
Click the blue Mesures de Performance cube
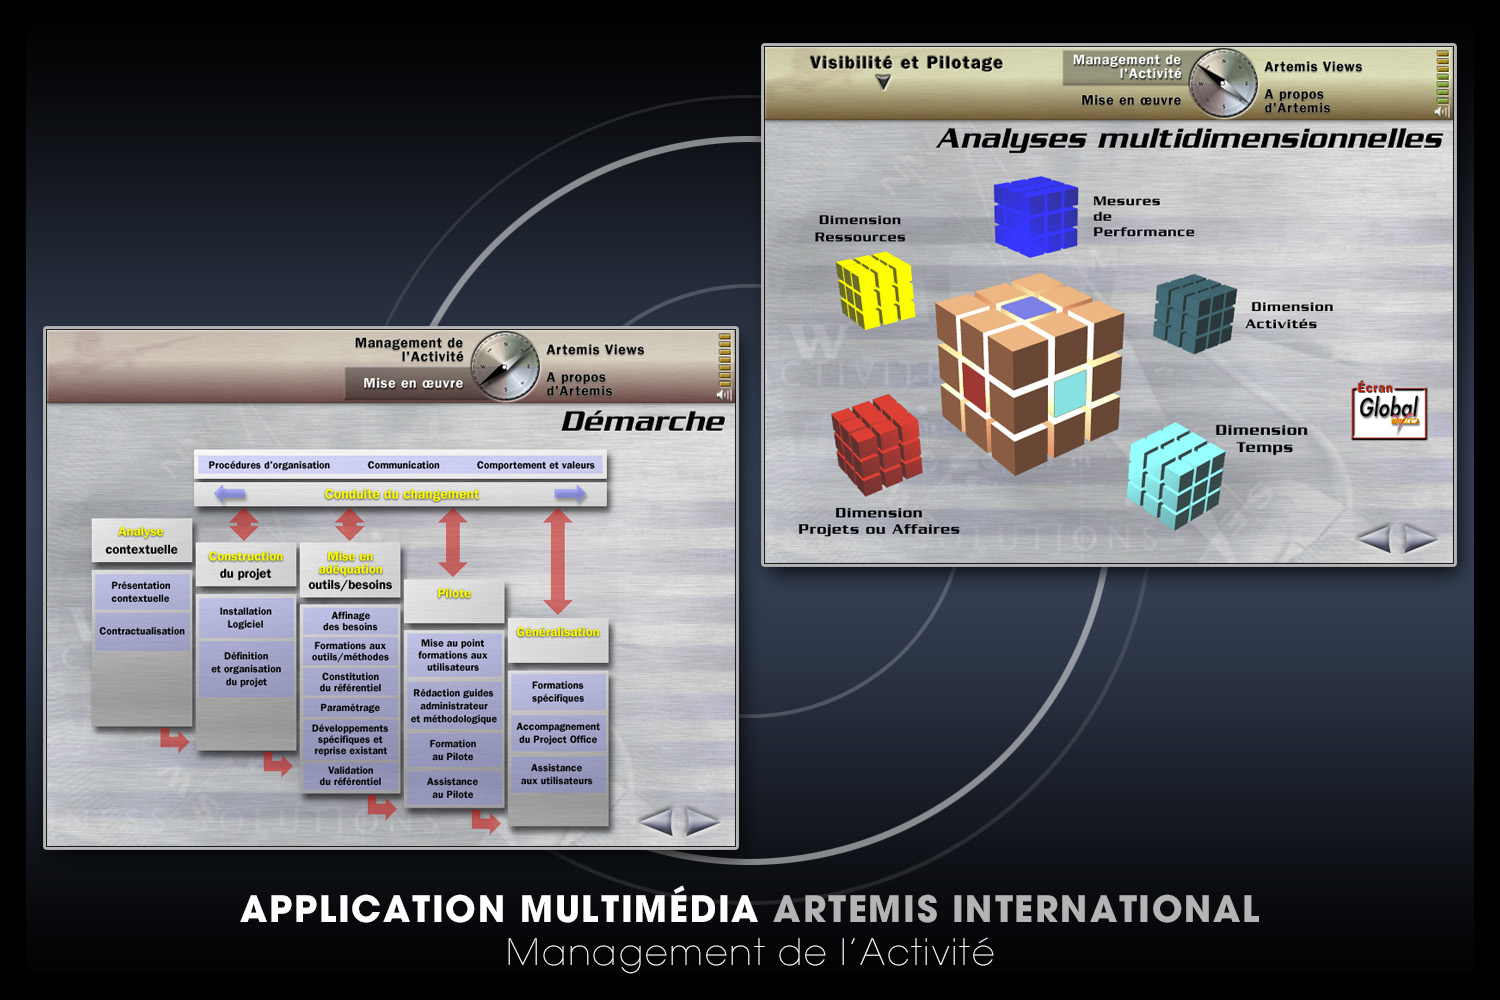click(1035, 215)
